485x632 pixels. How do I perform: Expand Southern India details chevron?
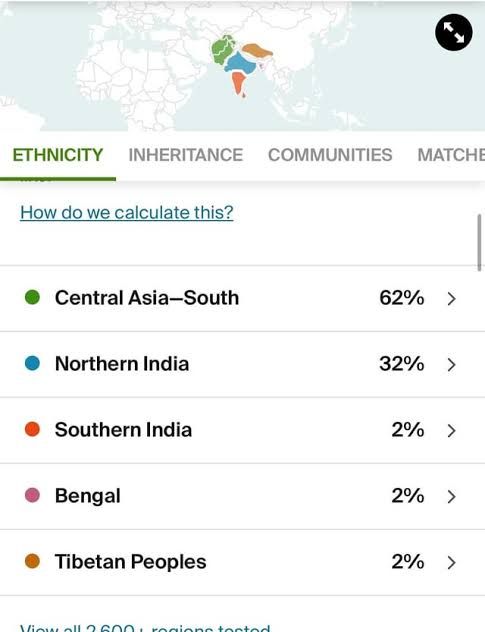click(x=452, y=430)
